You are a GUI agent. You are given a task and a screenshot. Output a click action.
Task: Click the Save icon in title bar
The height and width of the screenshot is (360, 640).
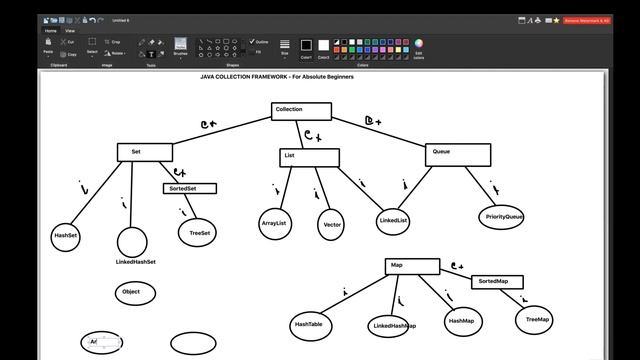62,20
